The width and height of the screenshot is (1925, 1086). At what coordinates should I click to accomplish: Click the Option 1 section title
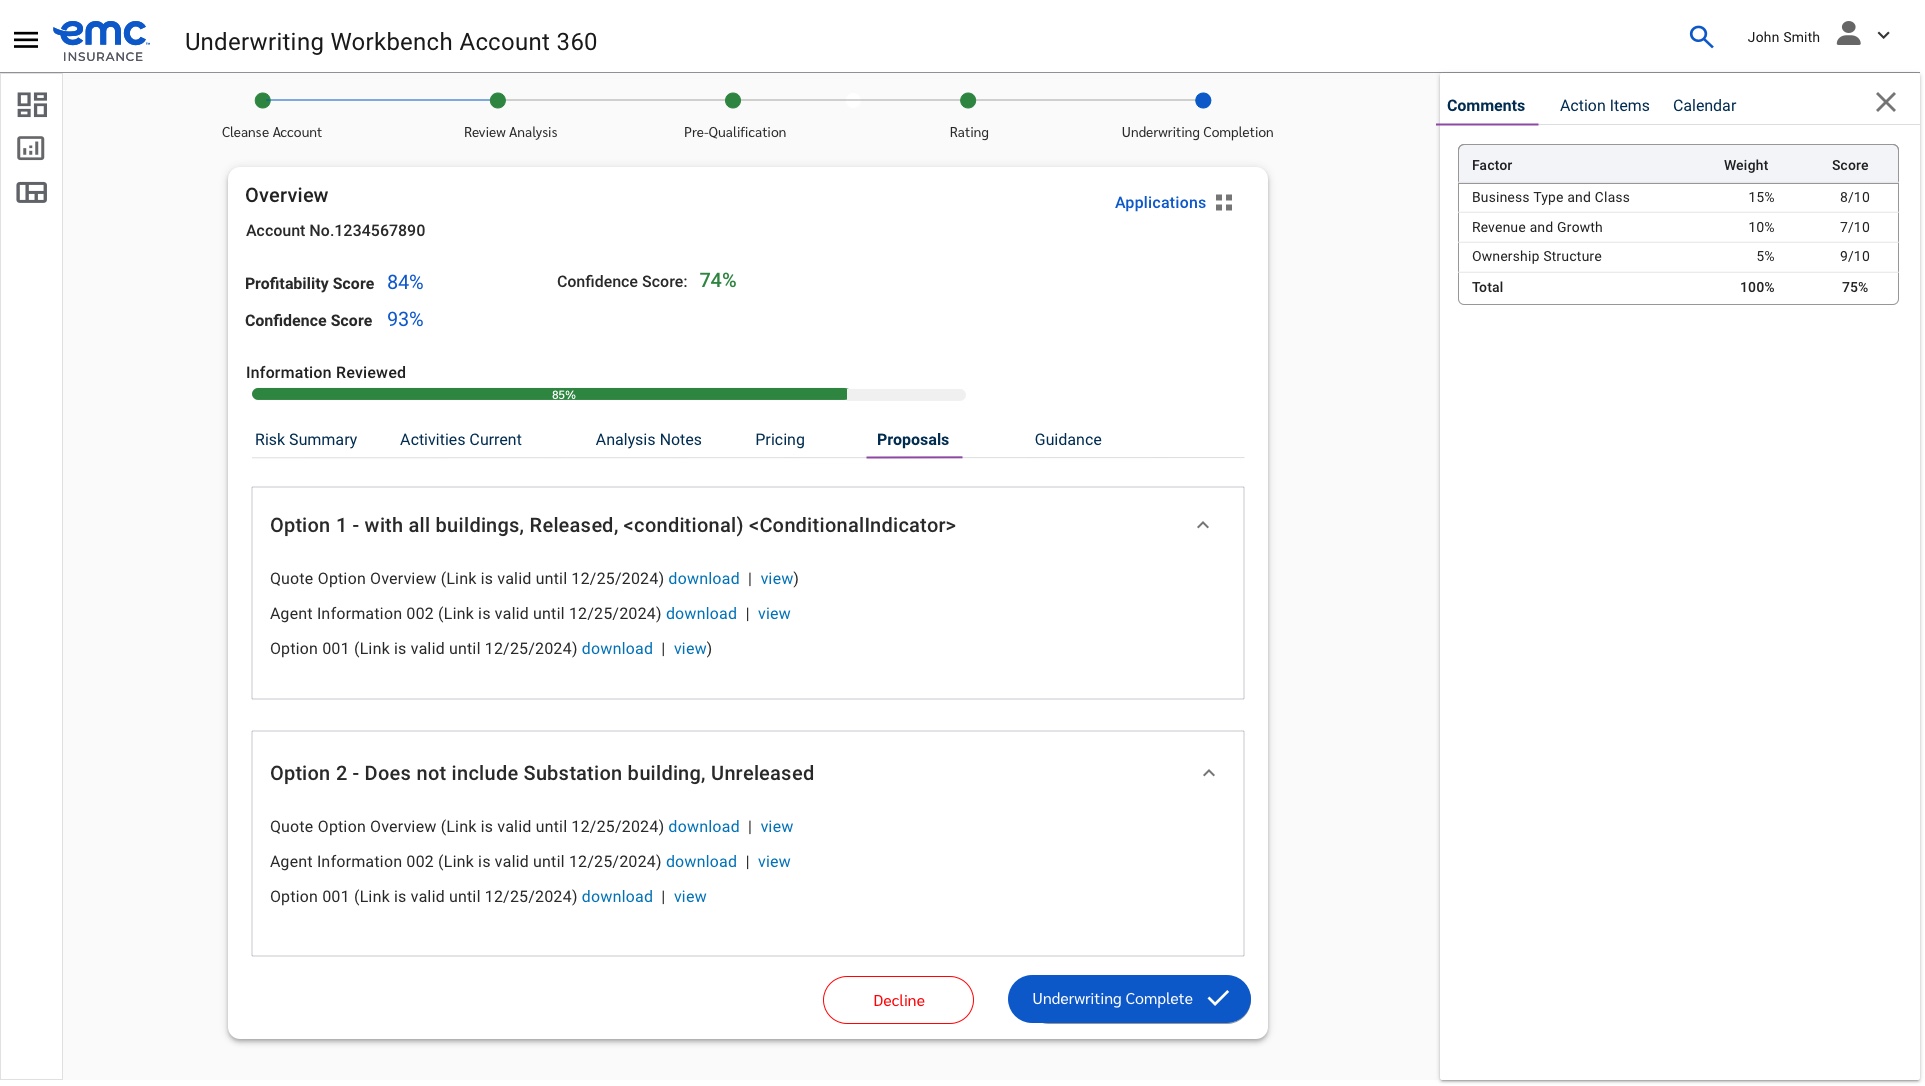613,526
